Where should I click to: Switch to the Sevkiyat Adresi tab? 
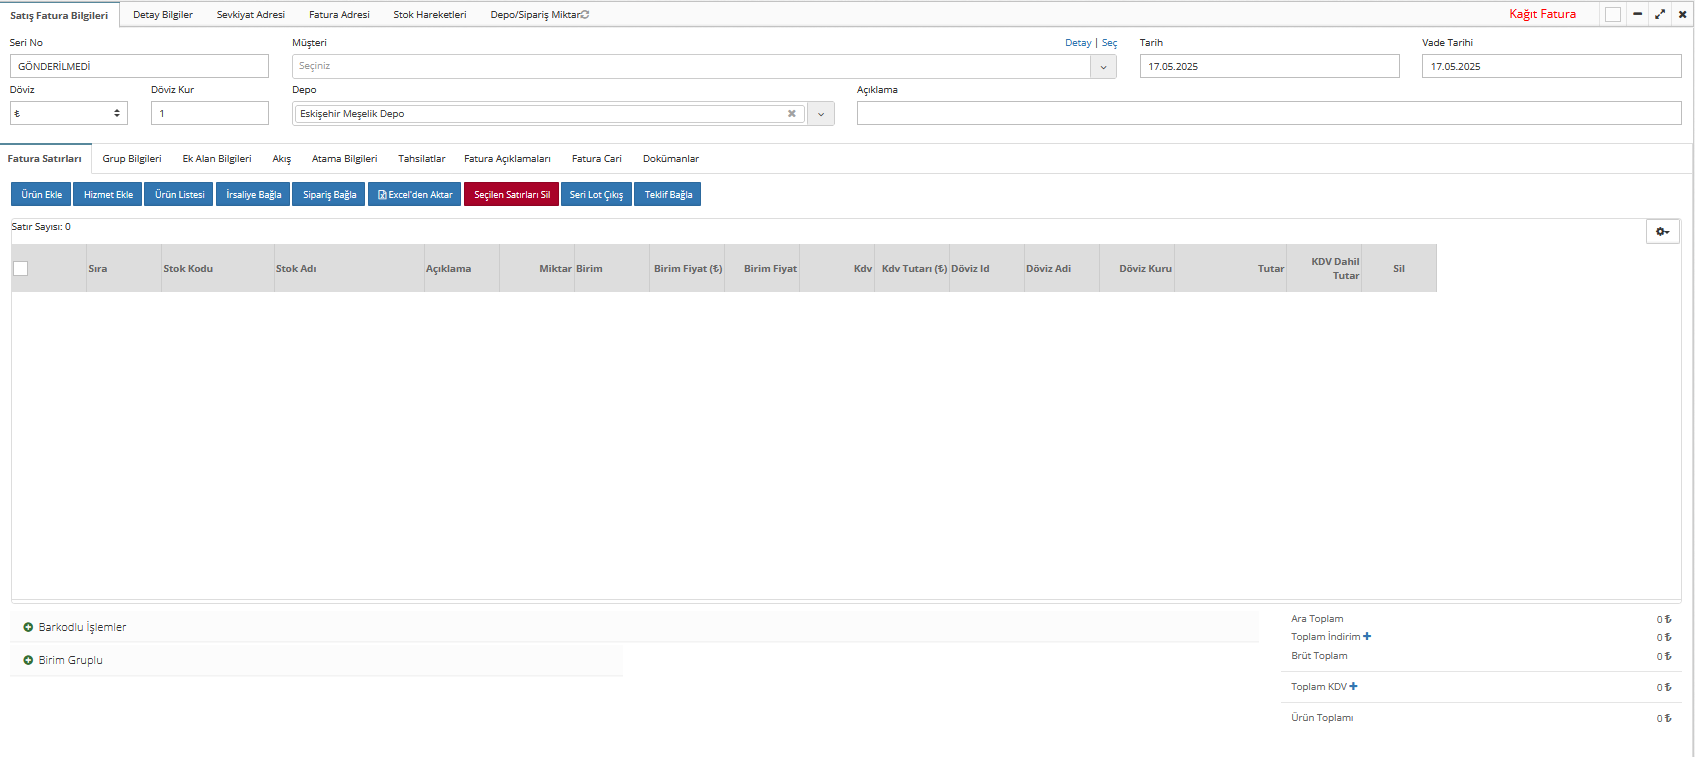(250, 15)
